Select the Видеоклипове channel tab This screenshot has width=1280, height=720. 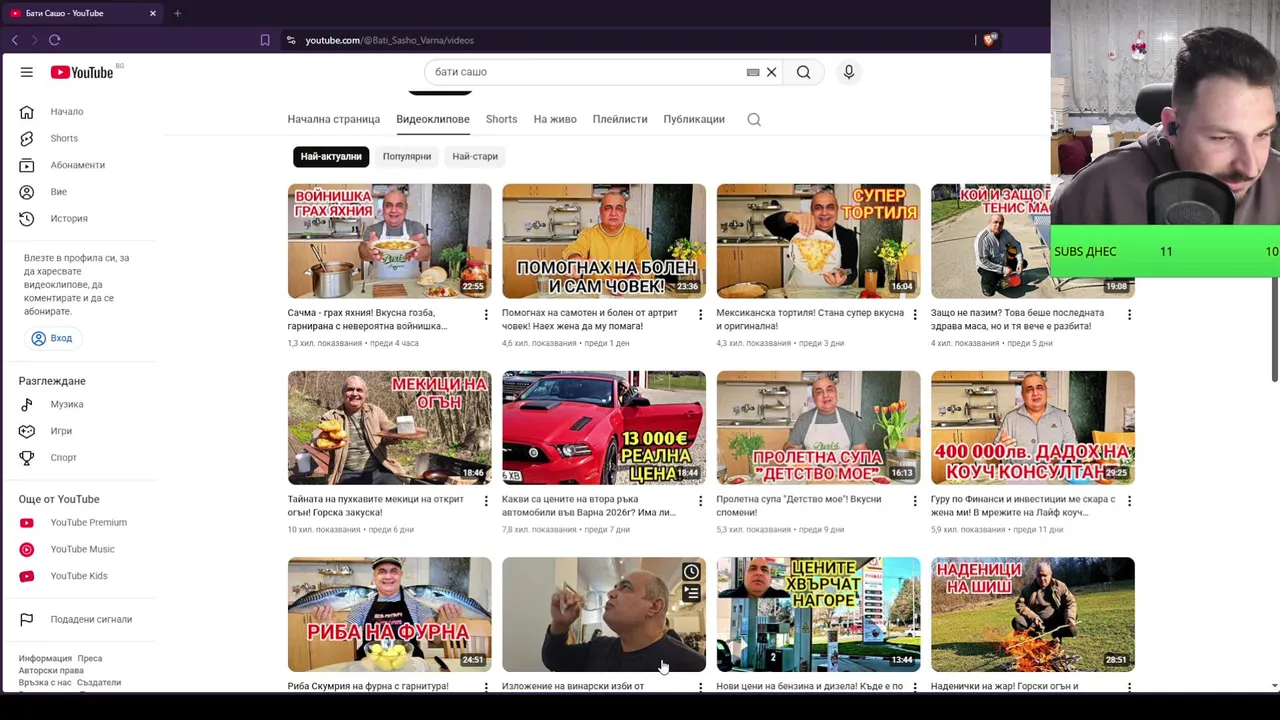(x=432, y=119)
